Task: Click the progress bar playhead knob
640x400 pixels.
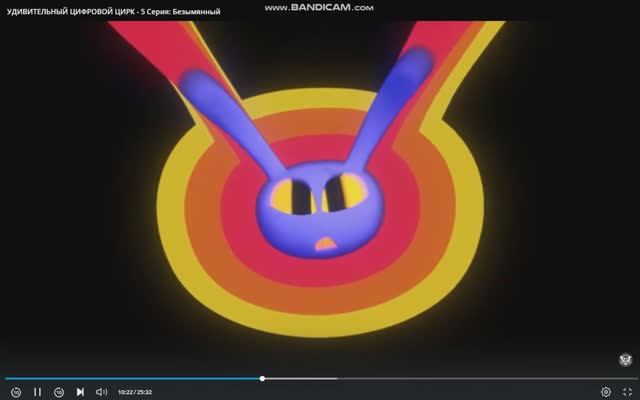Action: point(262,378)
